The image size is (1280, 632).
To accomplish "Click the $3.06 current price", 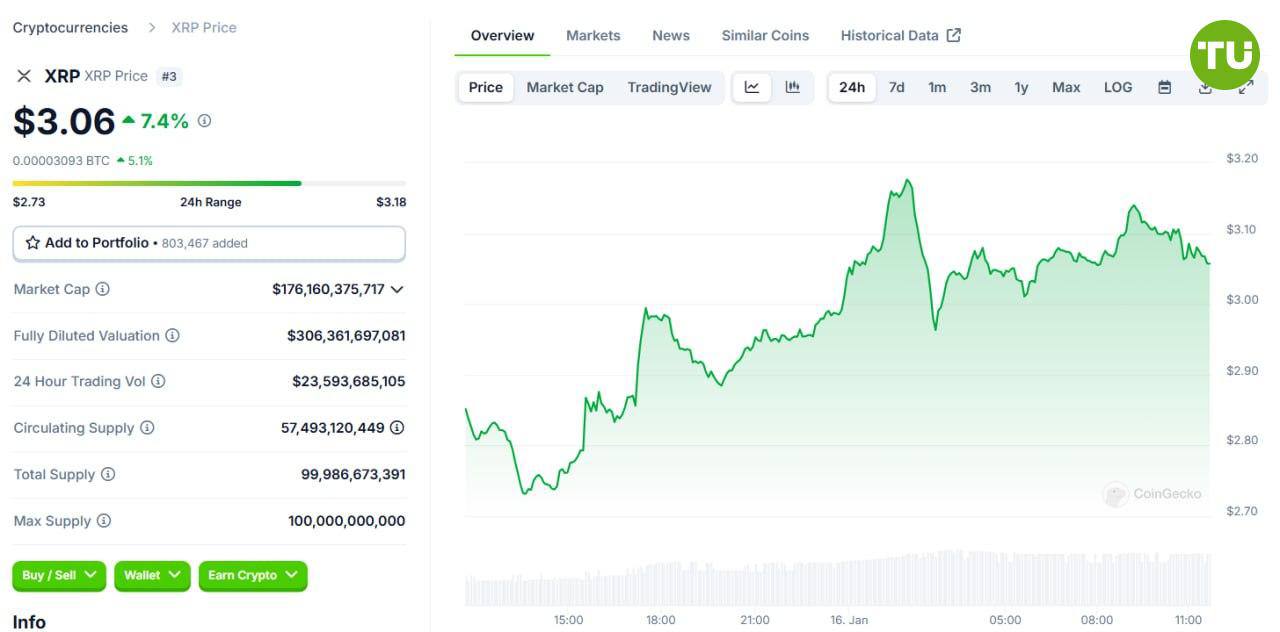I will [64, 121].
